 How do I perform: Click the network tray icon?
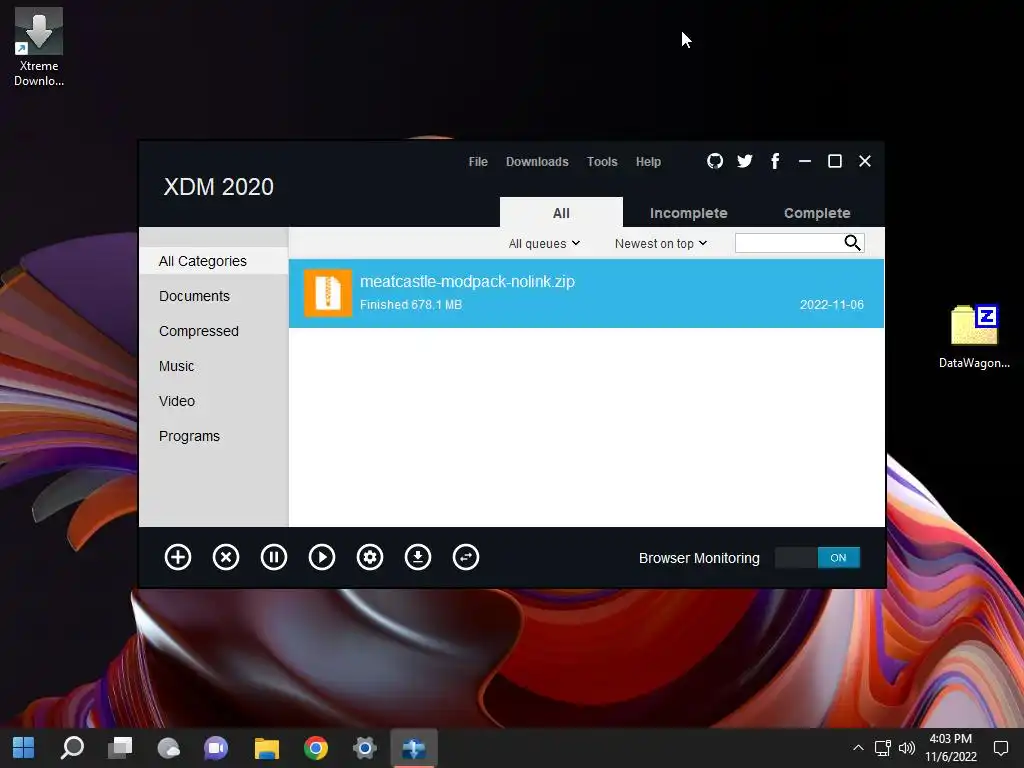point(883,748)
